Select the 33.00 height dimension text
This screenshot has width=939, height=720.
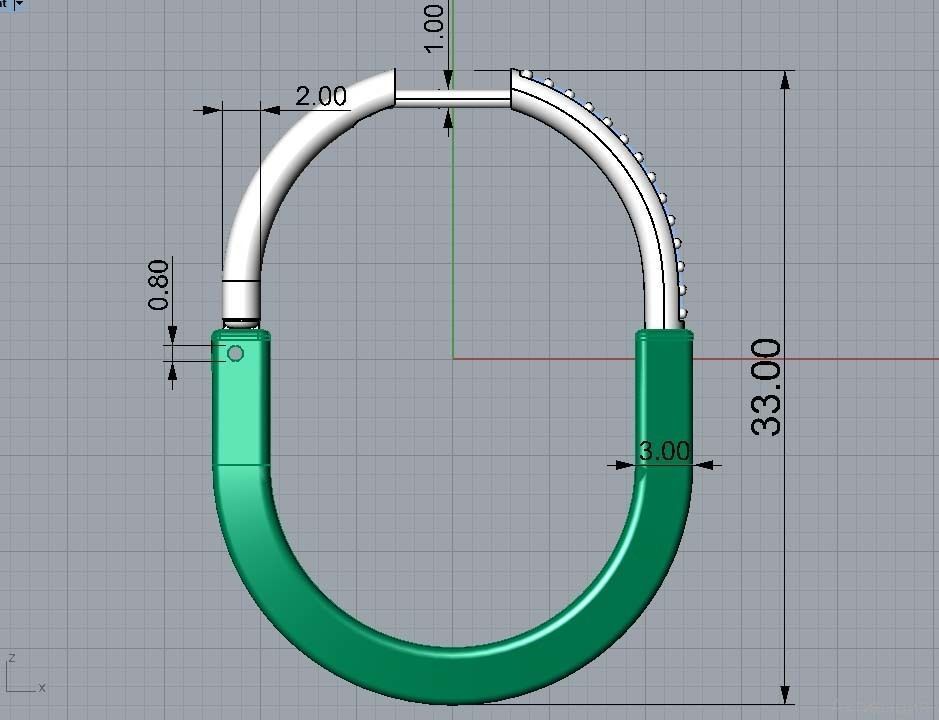pyautogui.click(x=766, y=387)
